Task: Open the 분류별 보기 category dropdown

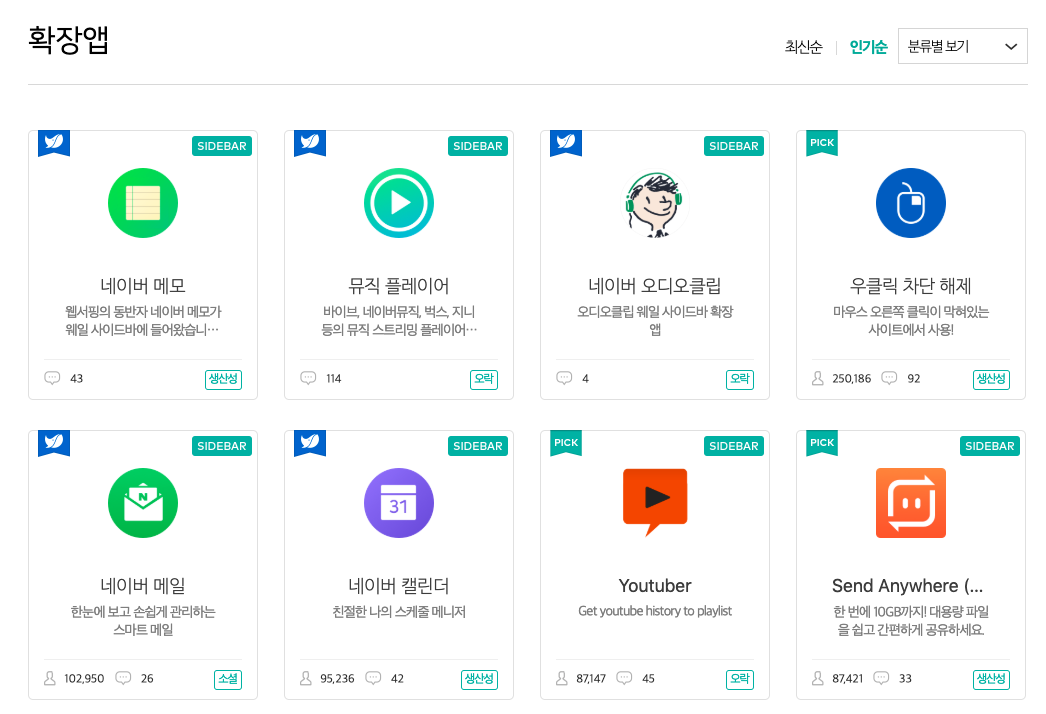Action: (963, 46)
